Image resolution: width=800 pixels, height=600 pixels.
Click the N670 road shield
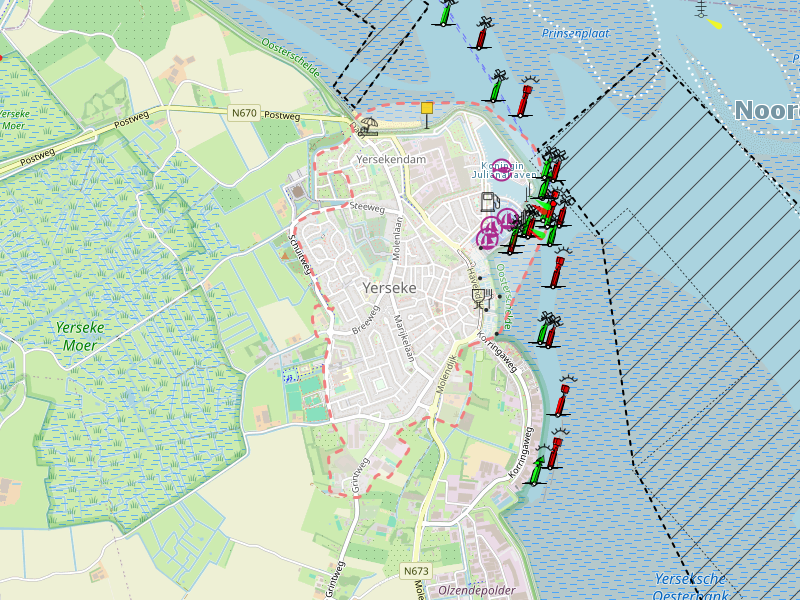(244, 113)
